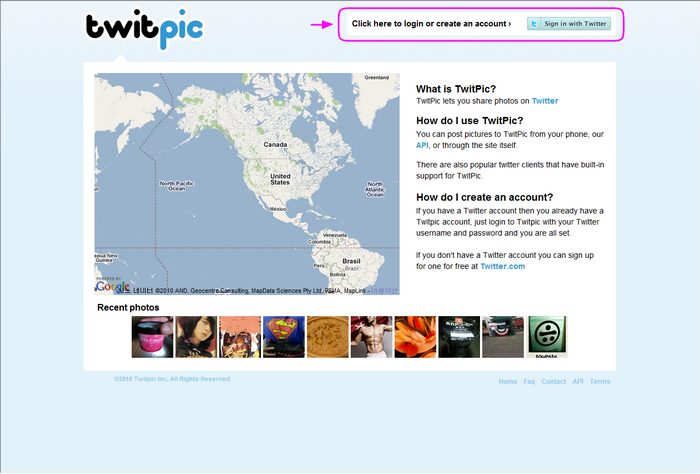Click United States on the map
700x474 pixels.
coord(280,179)
